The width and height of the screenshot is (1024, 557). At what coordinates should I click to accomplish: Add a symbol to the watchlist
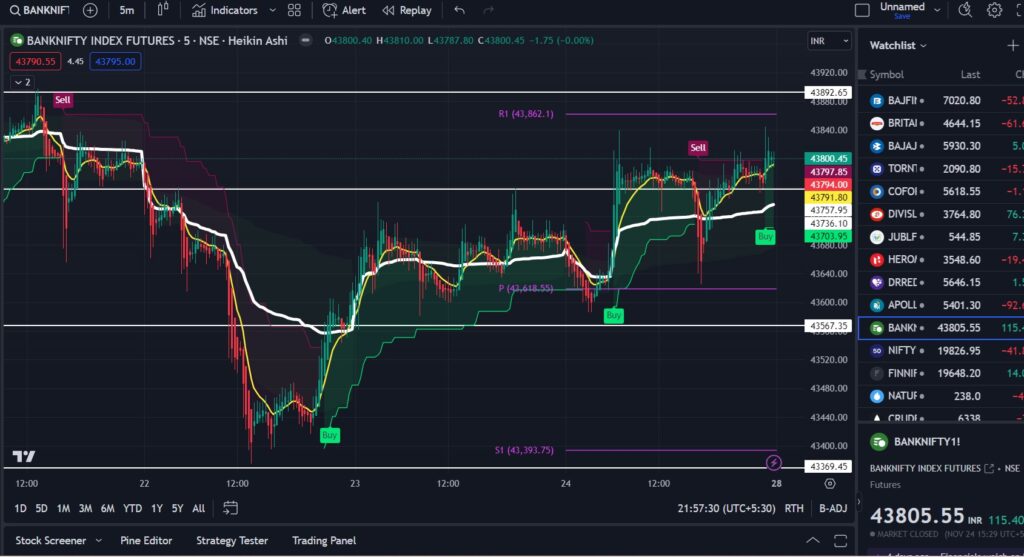pyautogui.click(x=1012, y=45)
